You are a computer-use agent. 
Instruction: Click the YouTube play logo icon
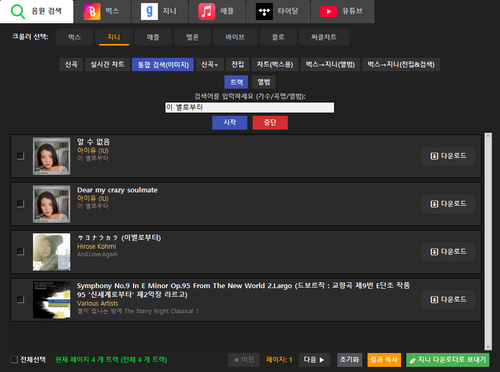tap(329, 11)
